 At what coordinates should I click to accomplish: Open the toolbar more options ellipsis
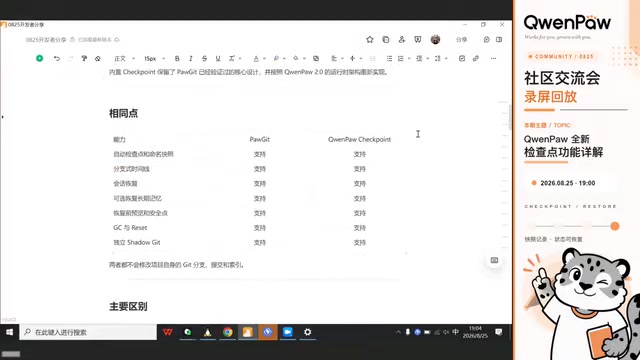pyautogui.click(x=493, y=58)
